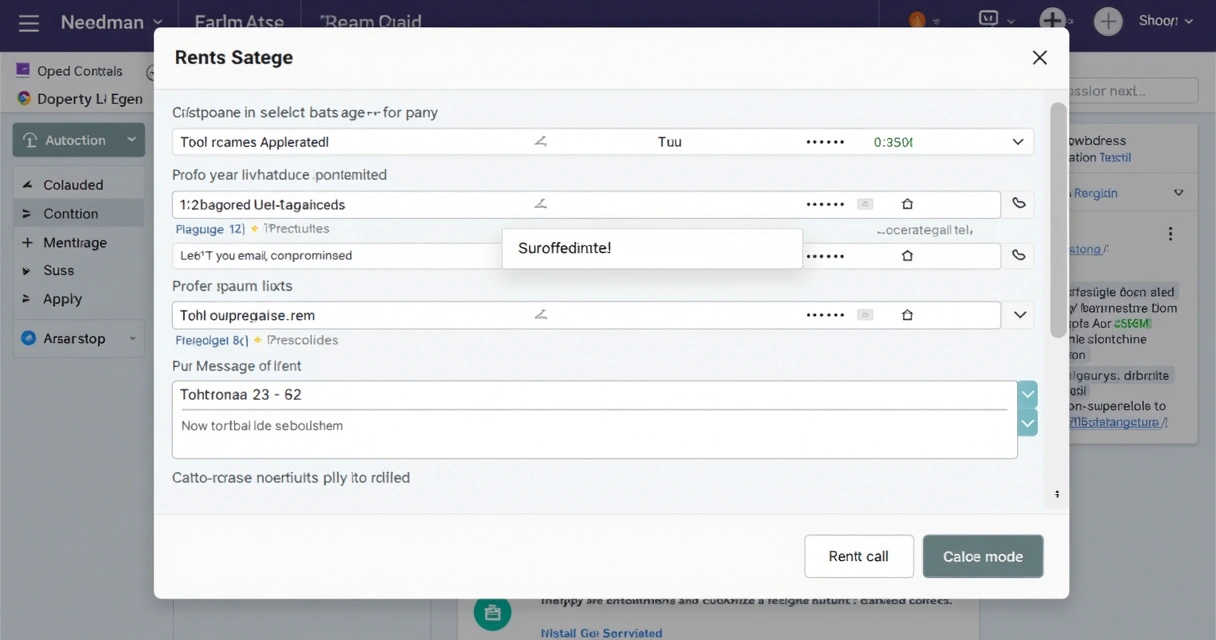This screenshot has height=640, width=1216.
Task: Click the green 0:3S0( value
Action: pos(893,142)
